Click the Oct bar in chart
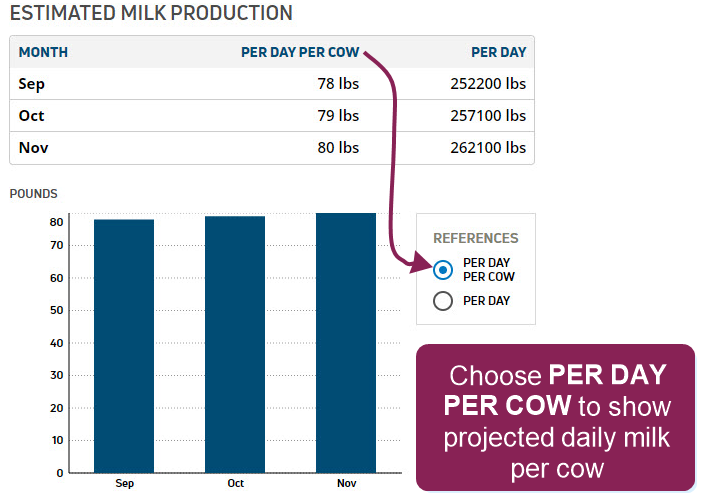Image resolution: width=711 pixels, height=504 pixels. 235,344
